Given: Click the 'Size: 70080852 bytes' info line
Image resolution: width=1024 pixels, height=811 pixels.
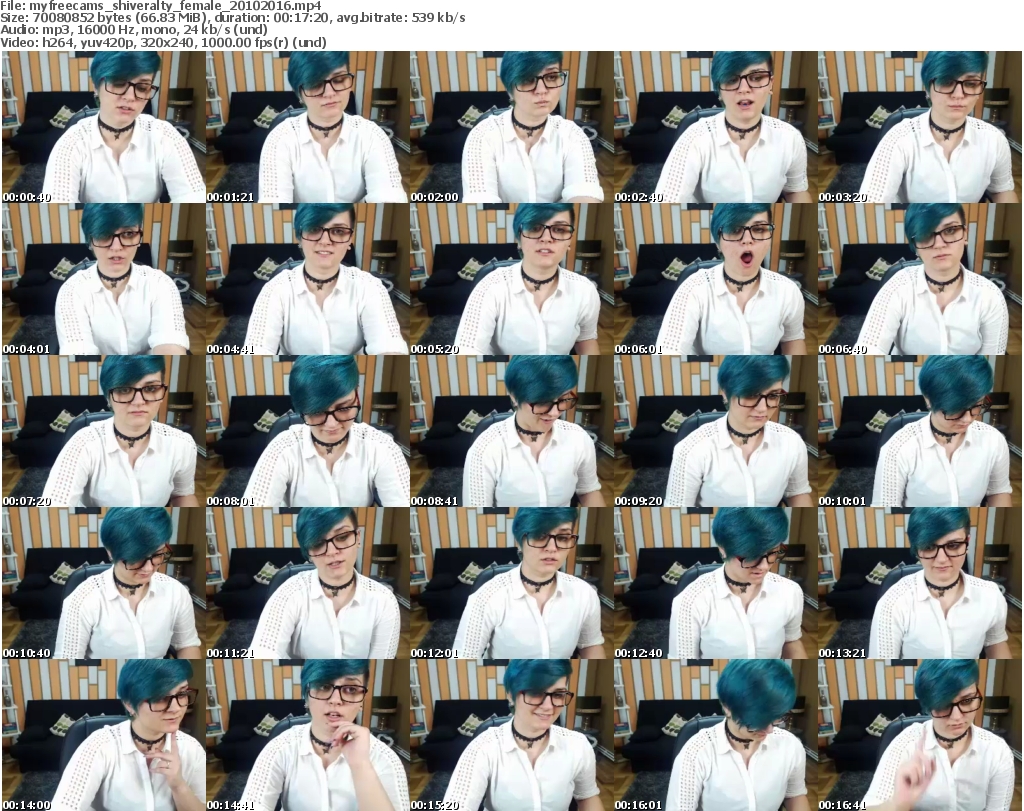Looking at the screenshot, I should coord(232,18).
